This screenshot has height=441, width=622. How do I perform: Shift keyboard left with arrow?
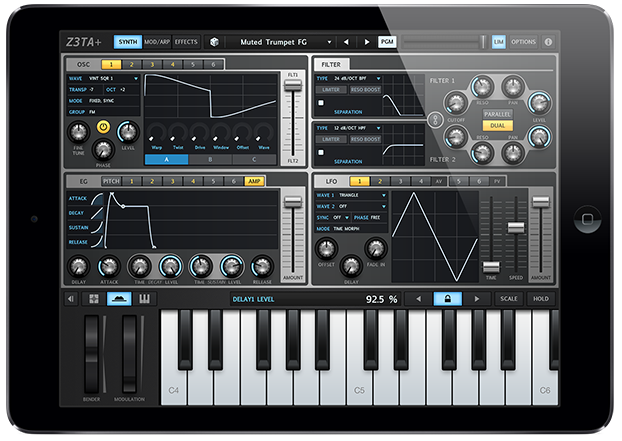click(419, 299)
